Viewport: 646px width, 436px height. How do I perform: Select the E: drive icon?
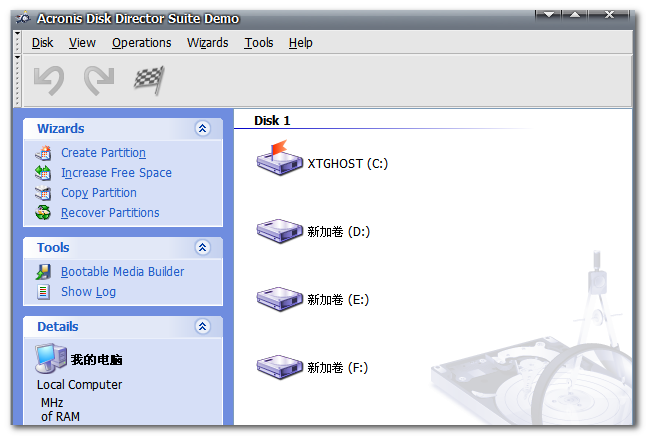click(x=280, y=299)
